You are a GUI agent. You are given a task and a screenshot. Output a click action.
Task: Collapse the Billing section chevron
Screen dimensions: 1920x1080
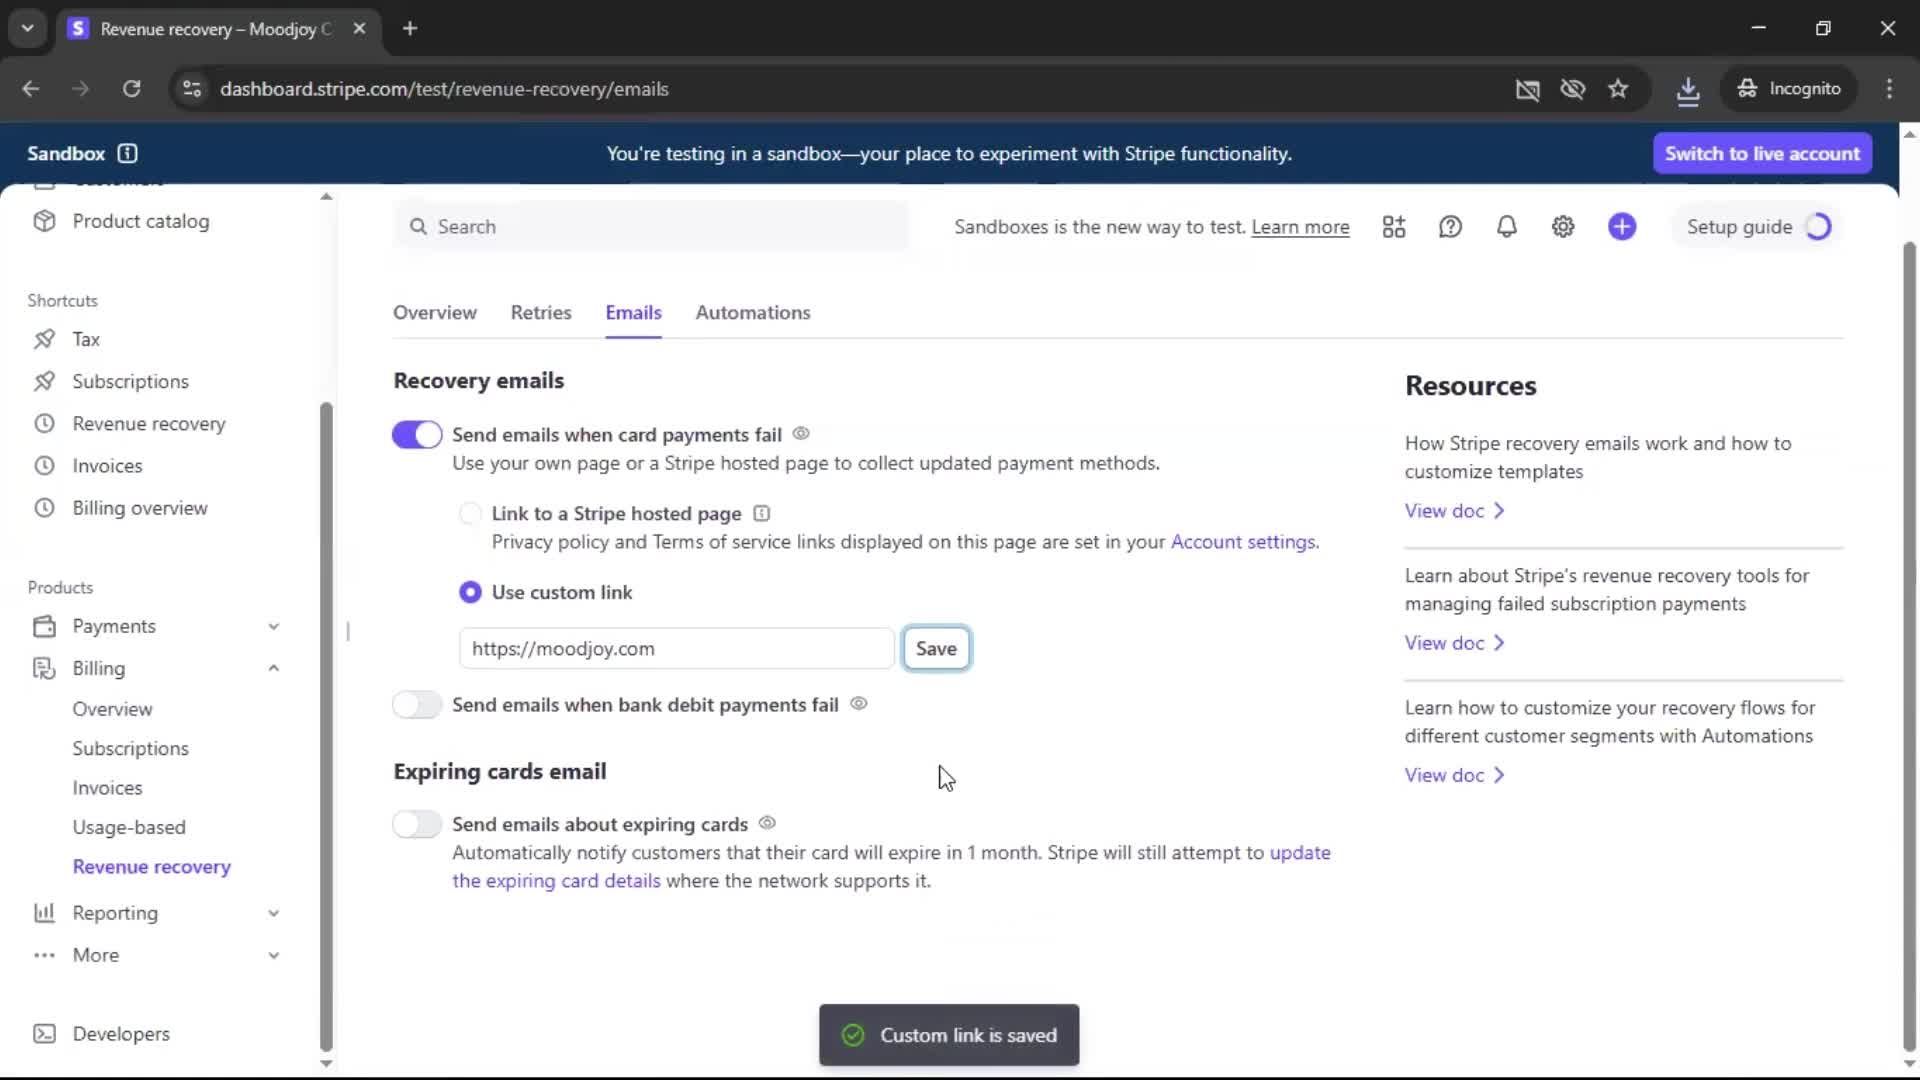tap(273, 668)
